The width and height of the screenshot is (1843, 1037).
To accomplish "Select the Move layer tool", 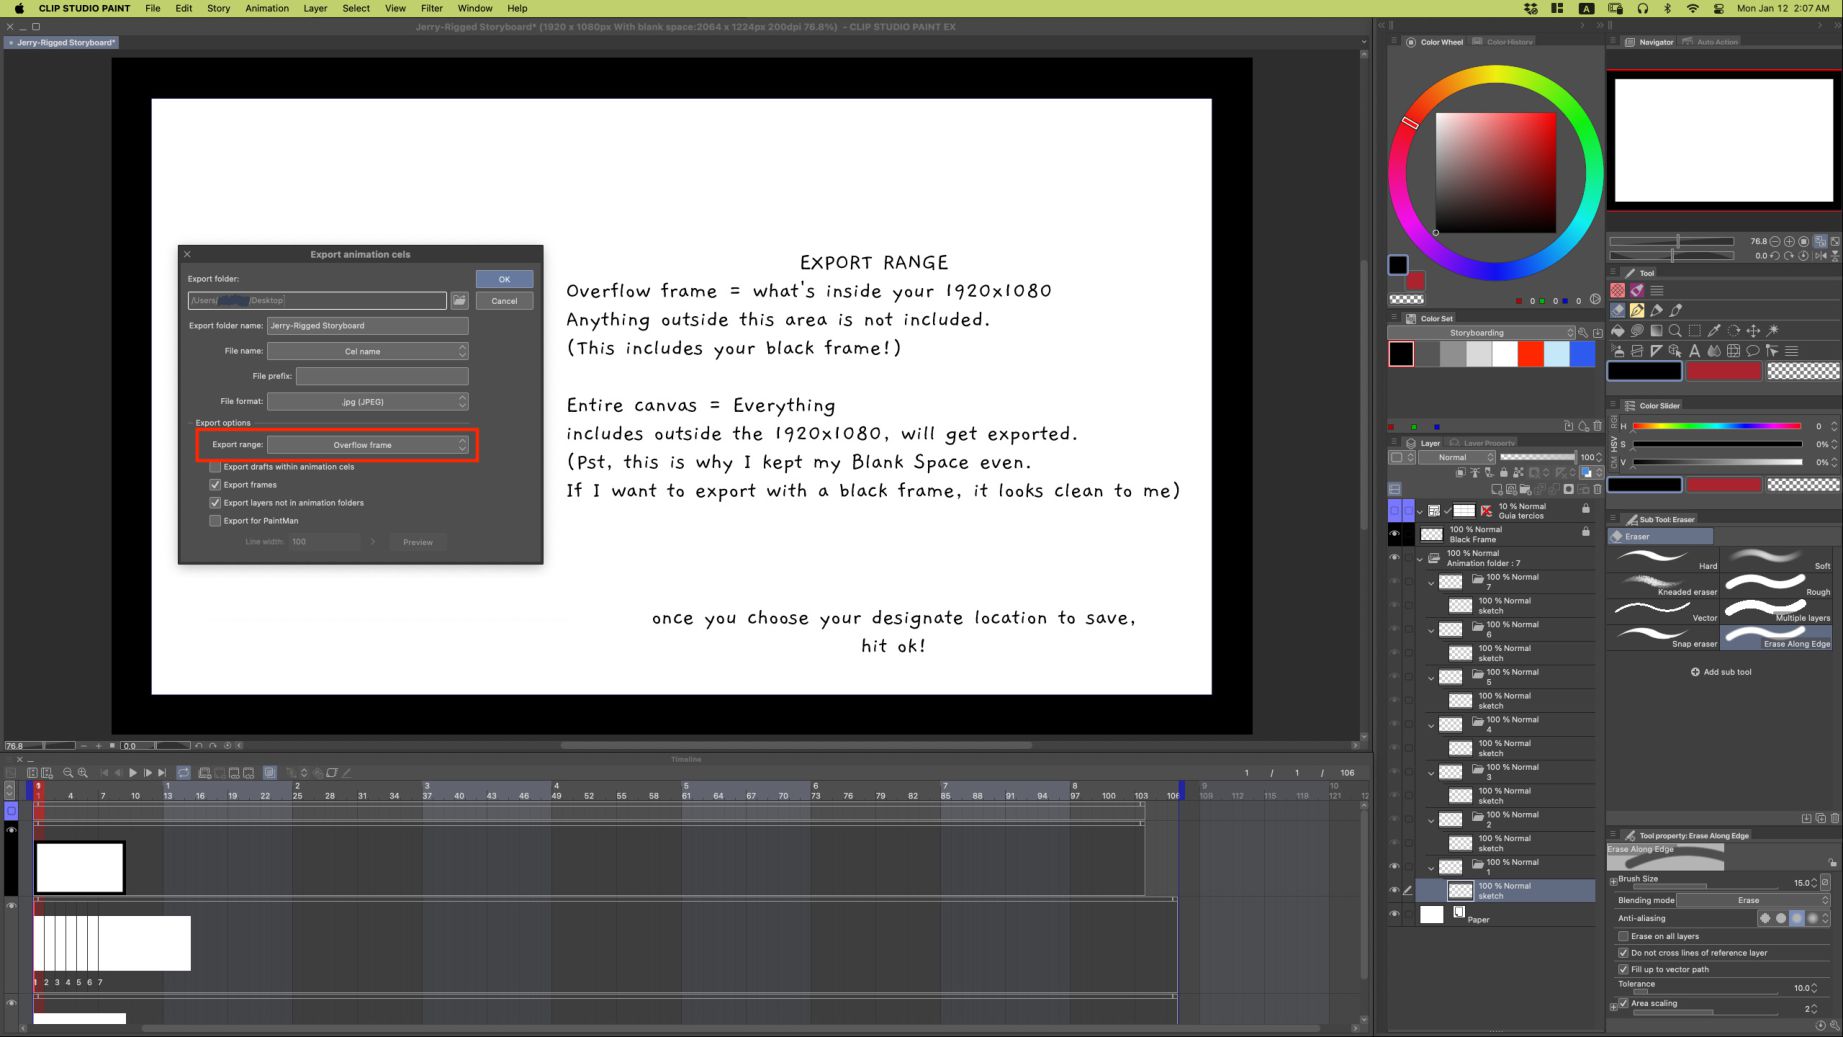I will pos(1752,331).
